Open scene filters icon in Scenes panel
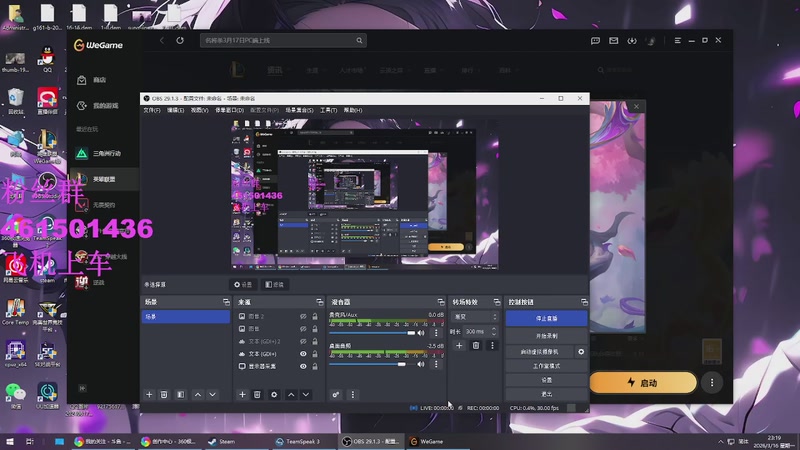The height and width of the screenshot is (450, 800). pos(181,394)
